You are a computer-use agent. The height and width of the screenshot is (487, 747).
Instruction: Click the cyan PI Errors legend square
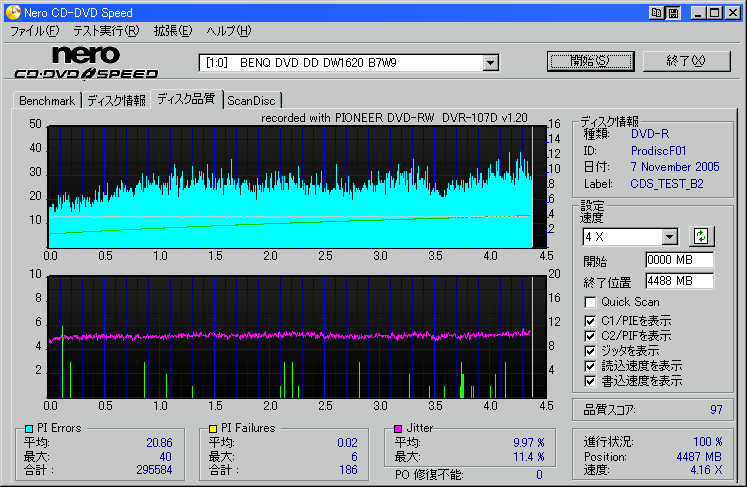[28, 428]
